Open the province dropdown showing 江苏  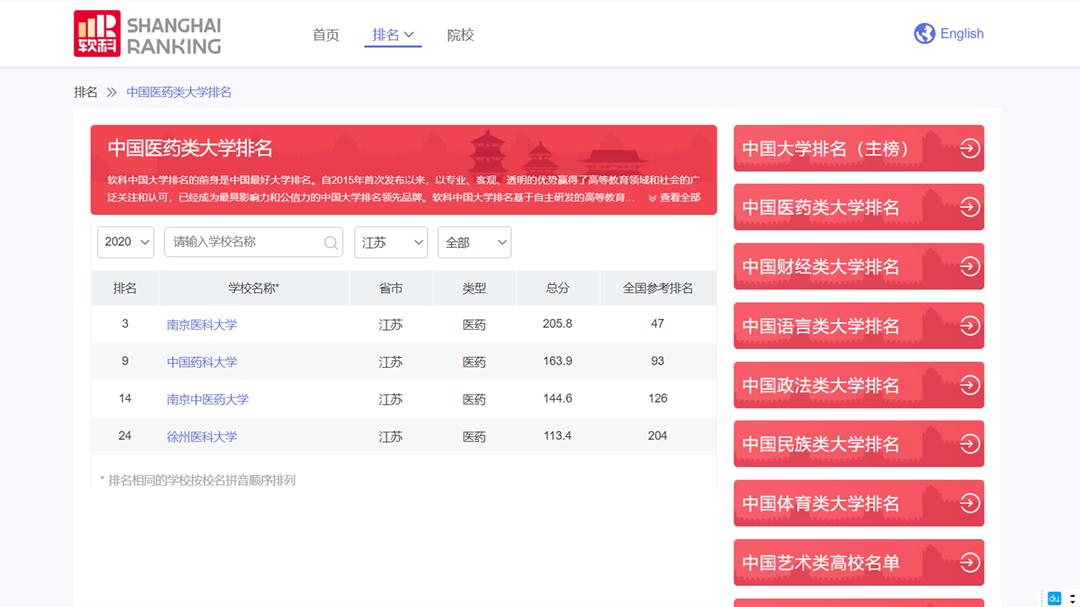pyautogui.click(x=390, y=242)
